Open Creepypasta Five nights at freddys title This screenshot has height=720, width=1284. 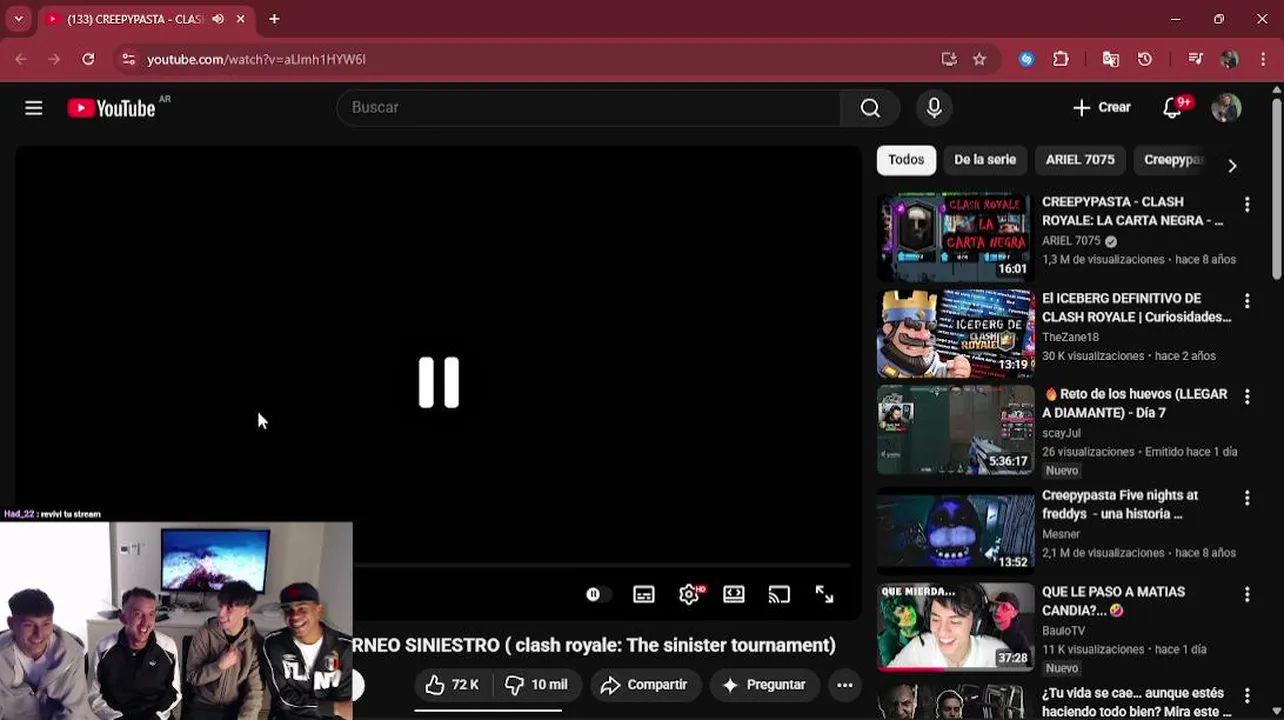[1119, 504]
